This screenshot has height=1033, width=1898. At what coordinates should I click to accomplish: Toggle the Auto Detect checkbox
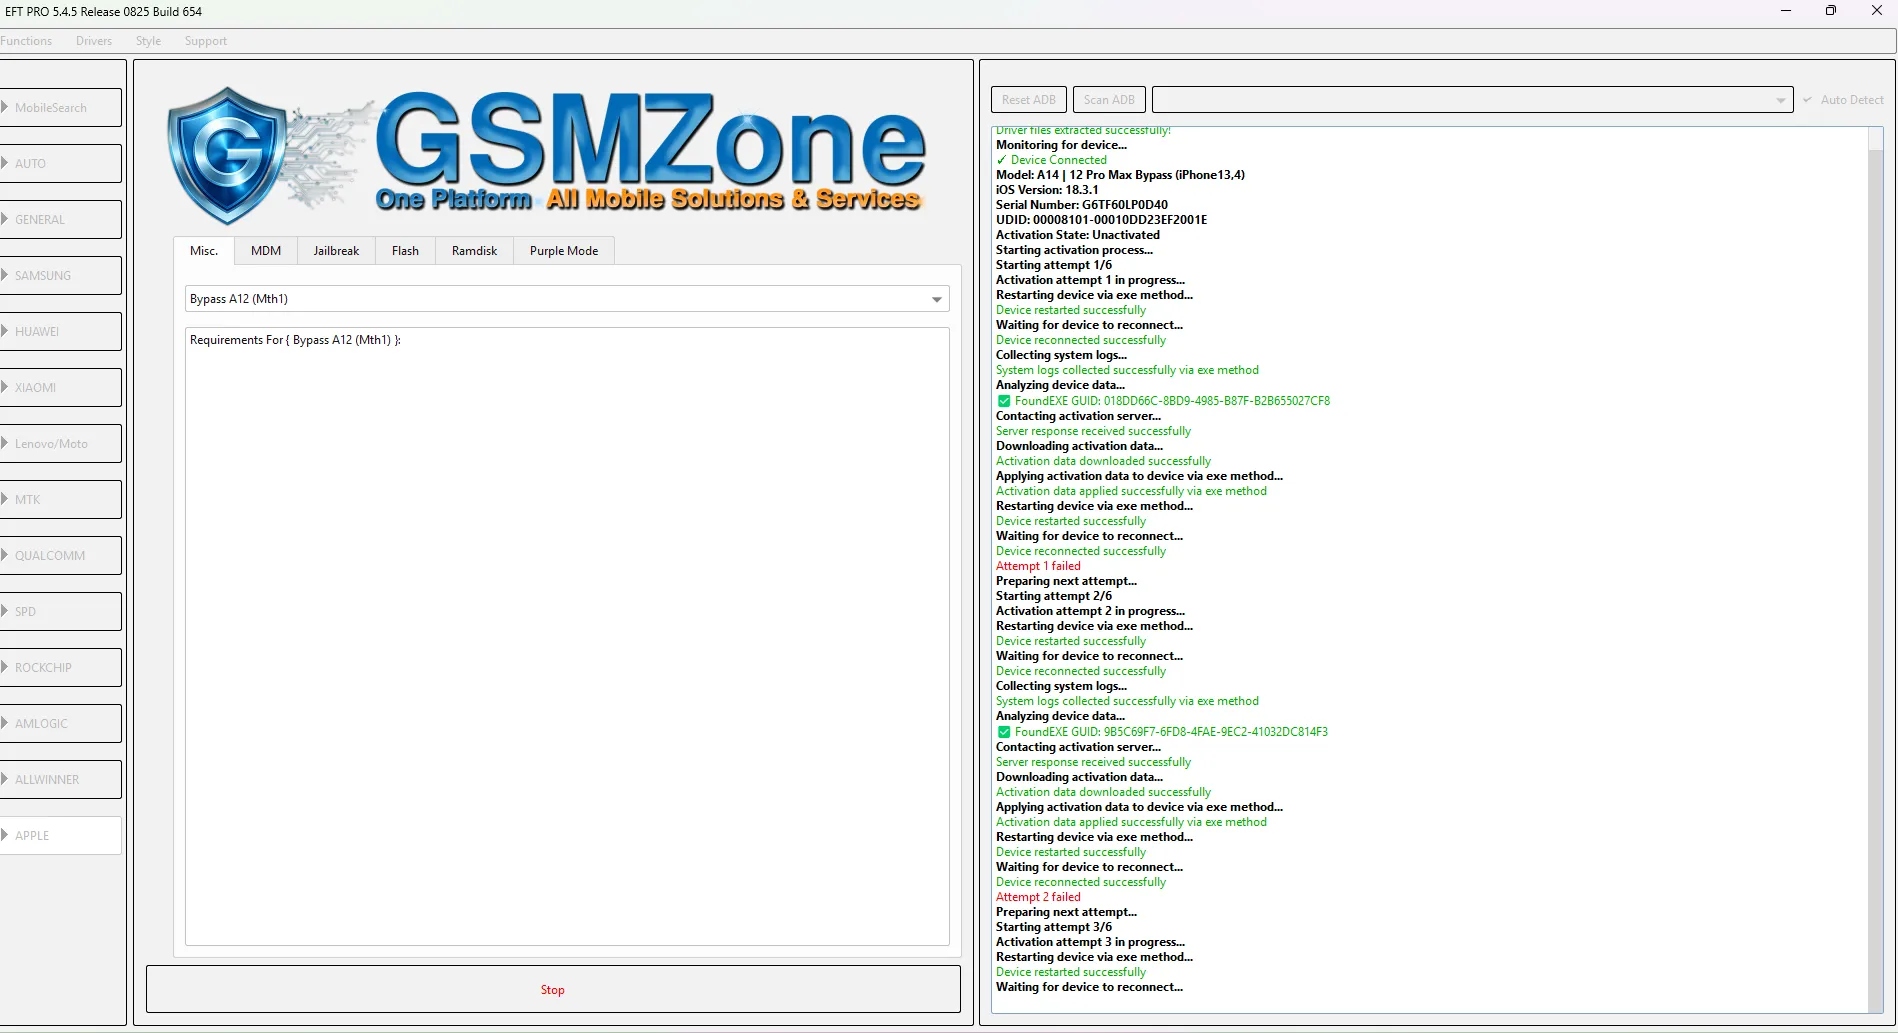click(1807, 100)
